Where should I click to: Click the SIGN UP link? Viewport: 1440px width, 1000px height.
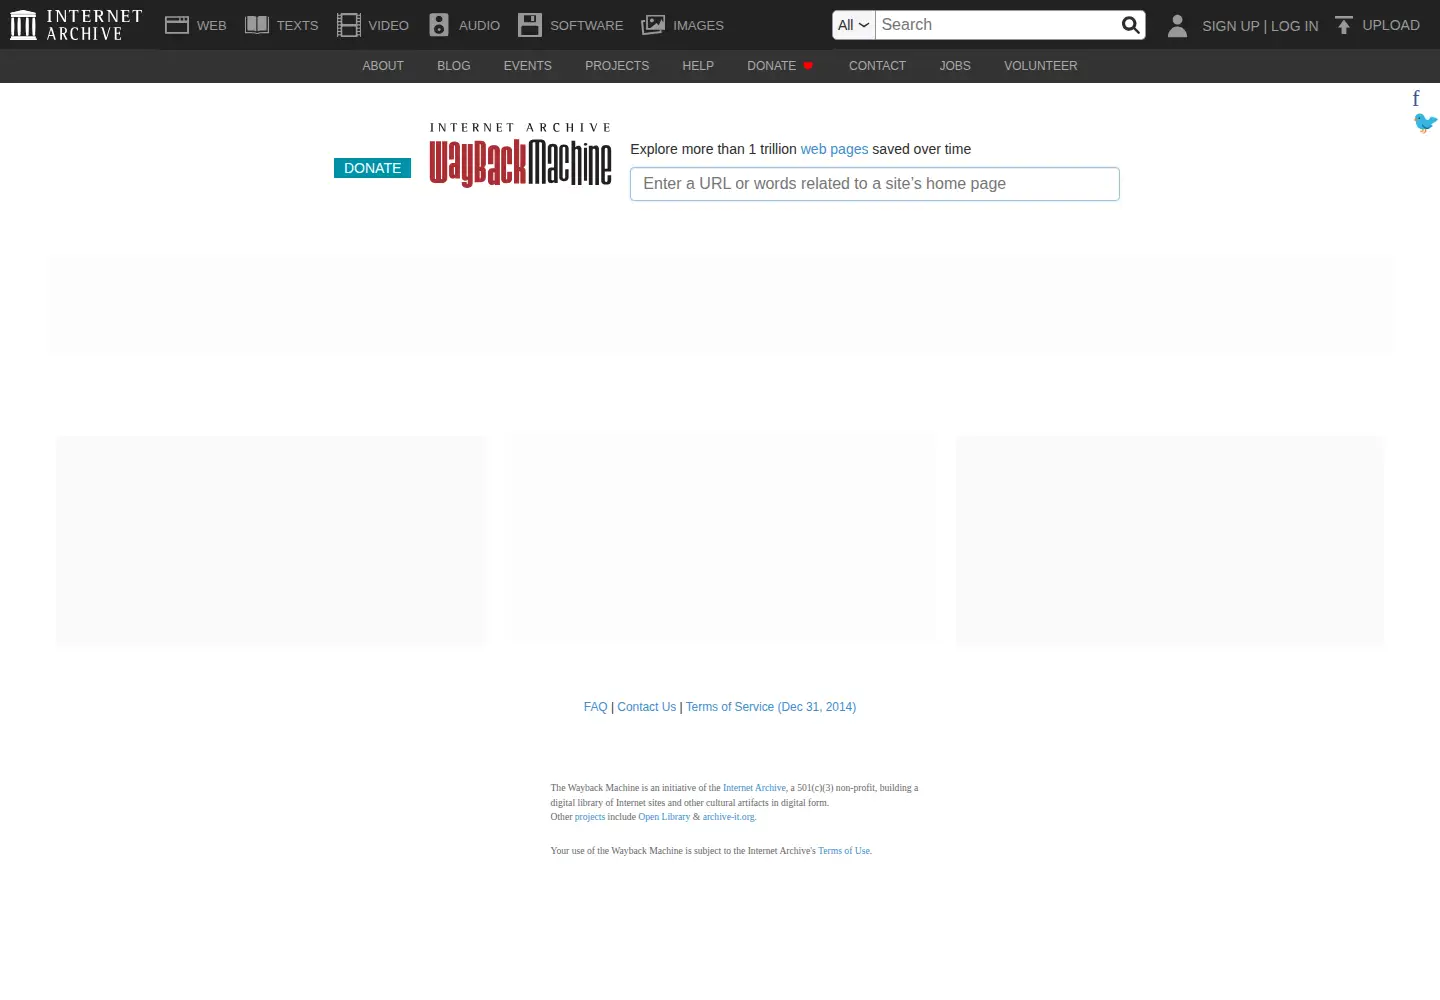click(1230, 26)
